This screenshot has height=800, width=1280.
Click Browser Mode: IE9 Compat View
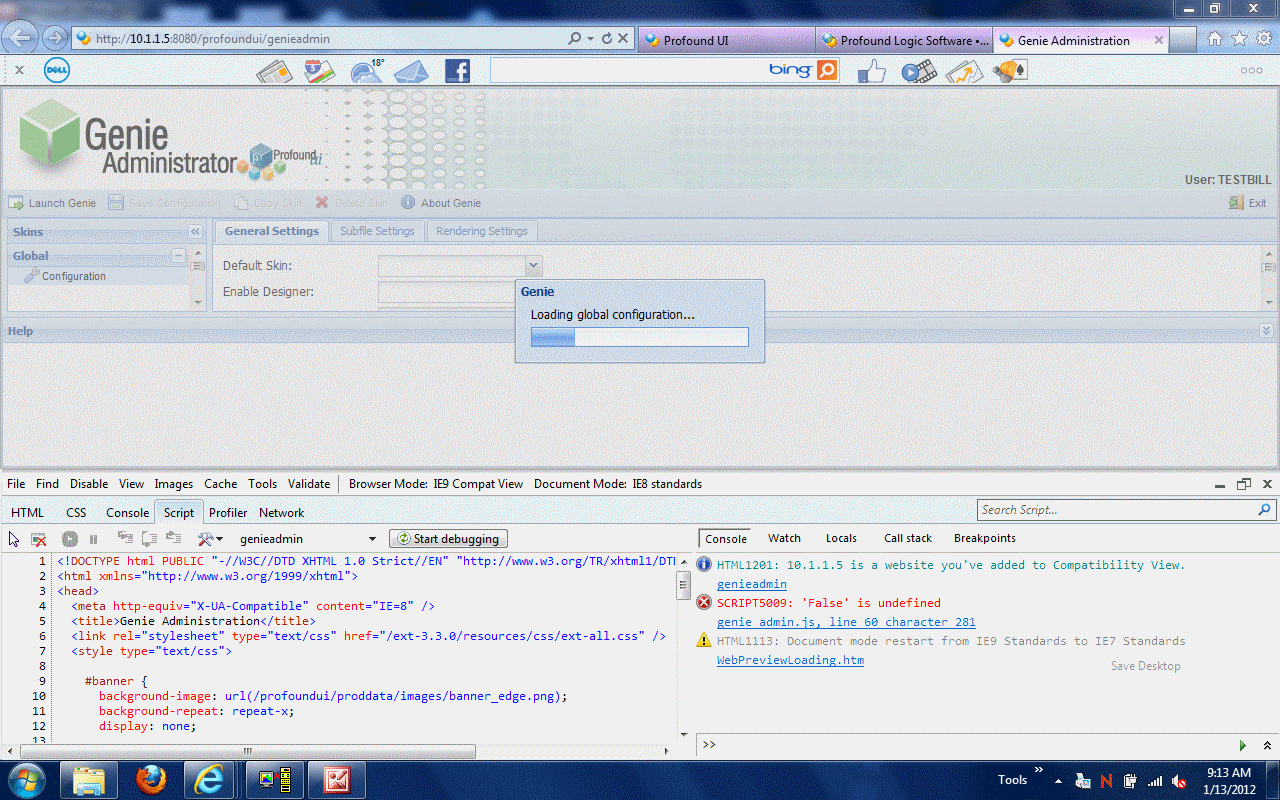pos(436,483)
